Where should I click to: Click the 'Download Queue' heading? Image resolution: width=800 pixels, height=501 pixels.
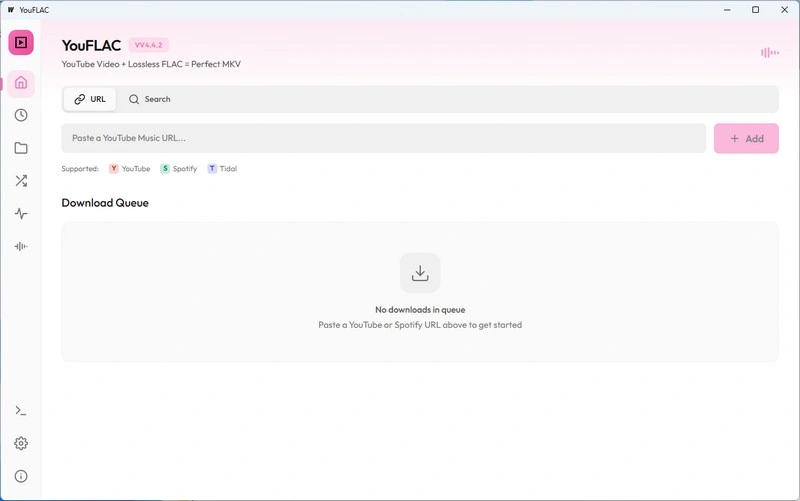coord(105,203)
